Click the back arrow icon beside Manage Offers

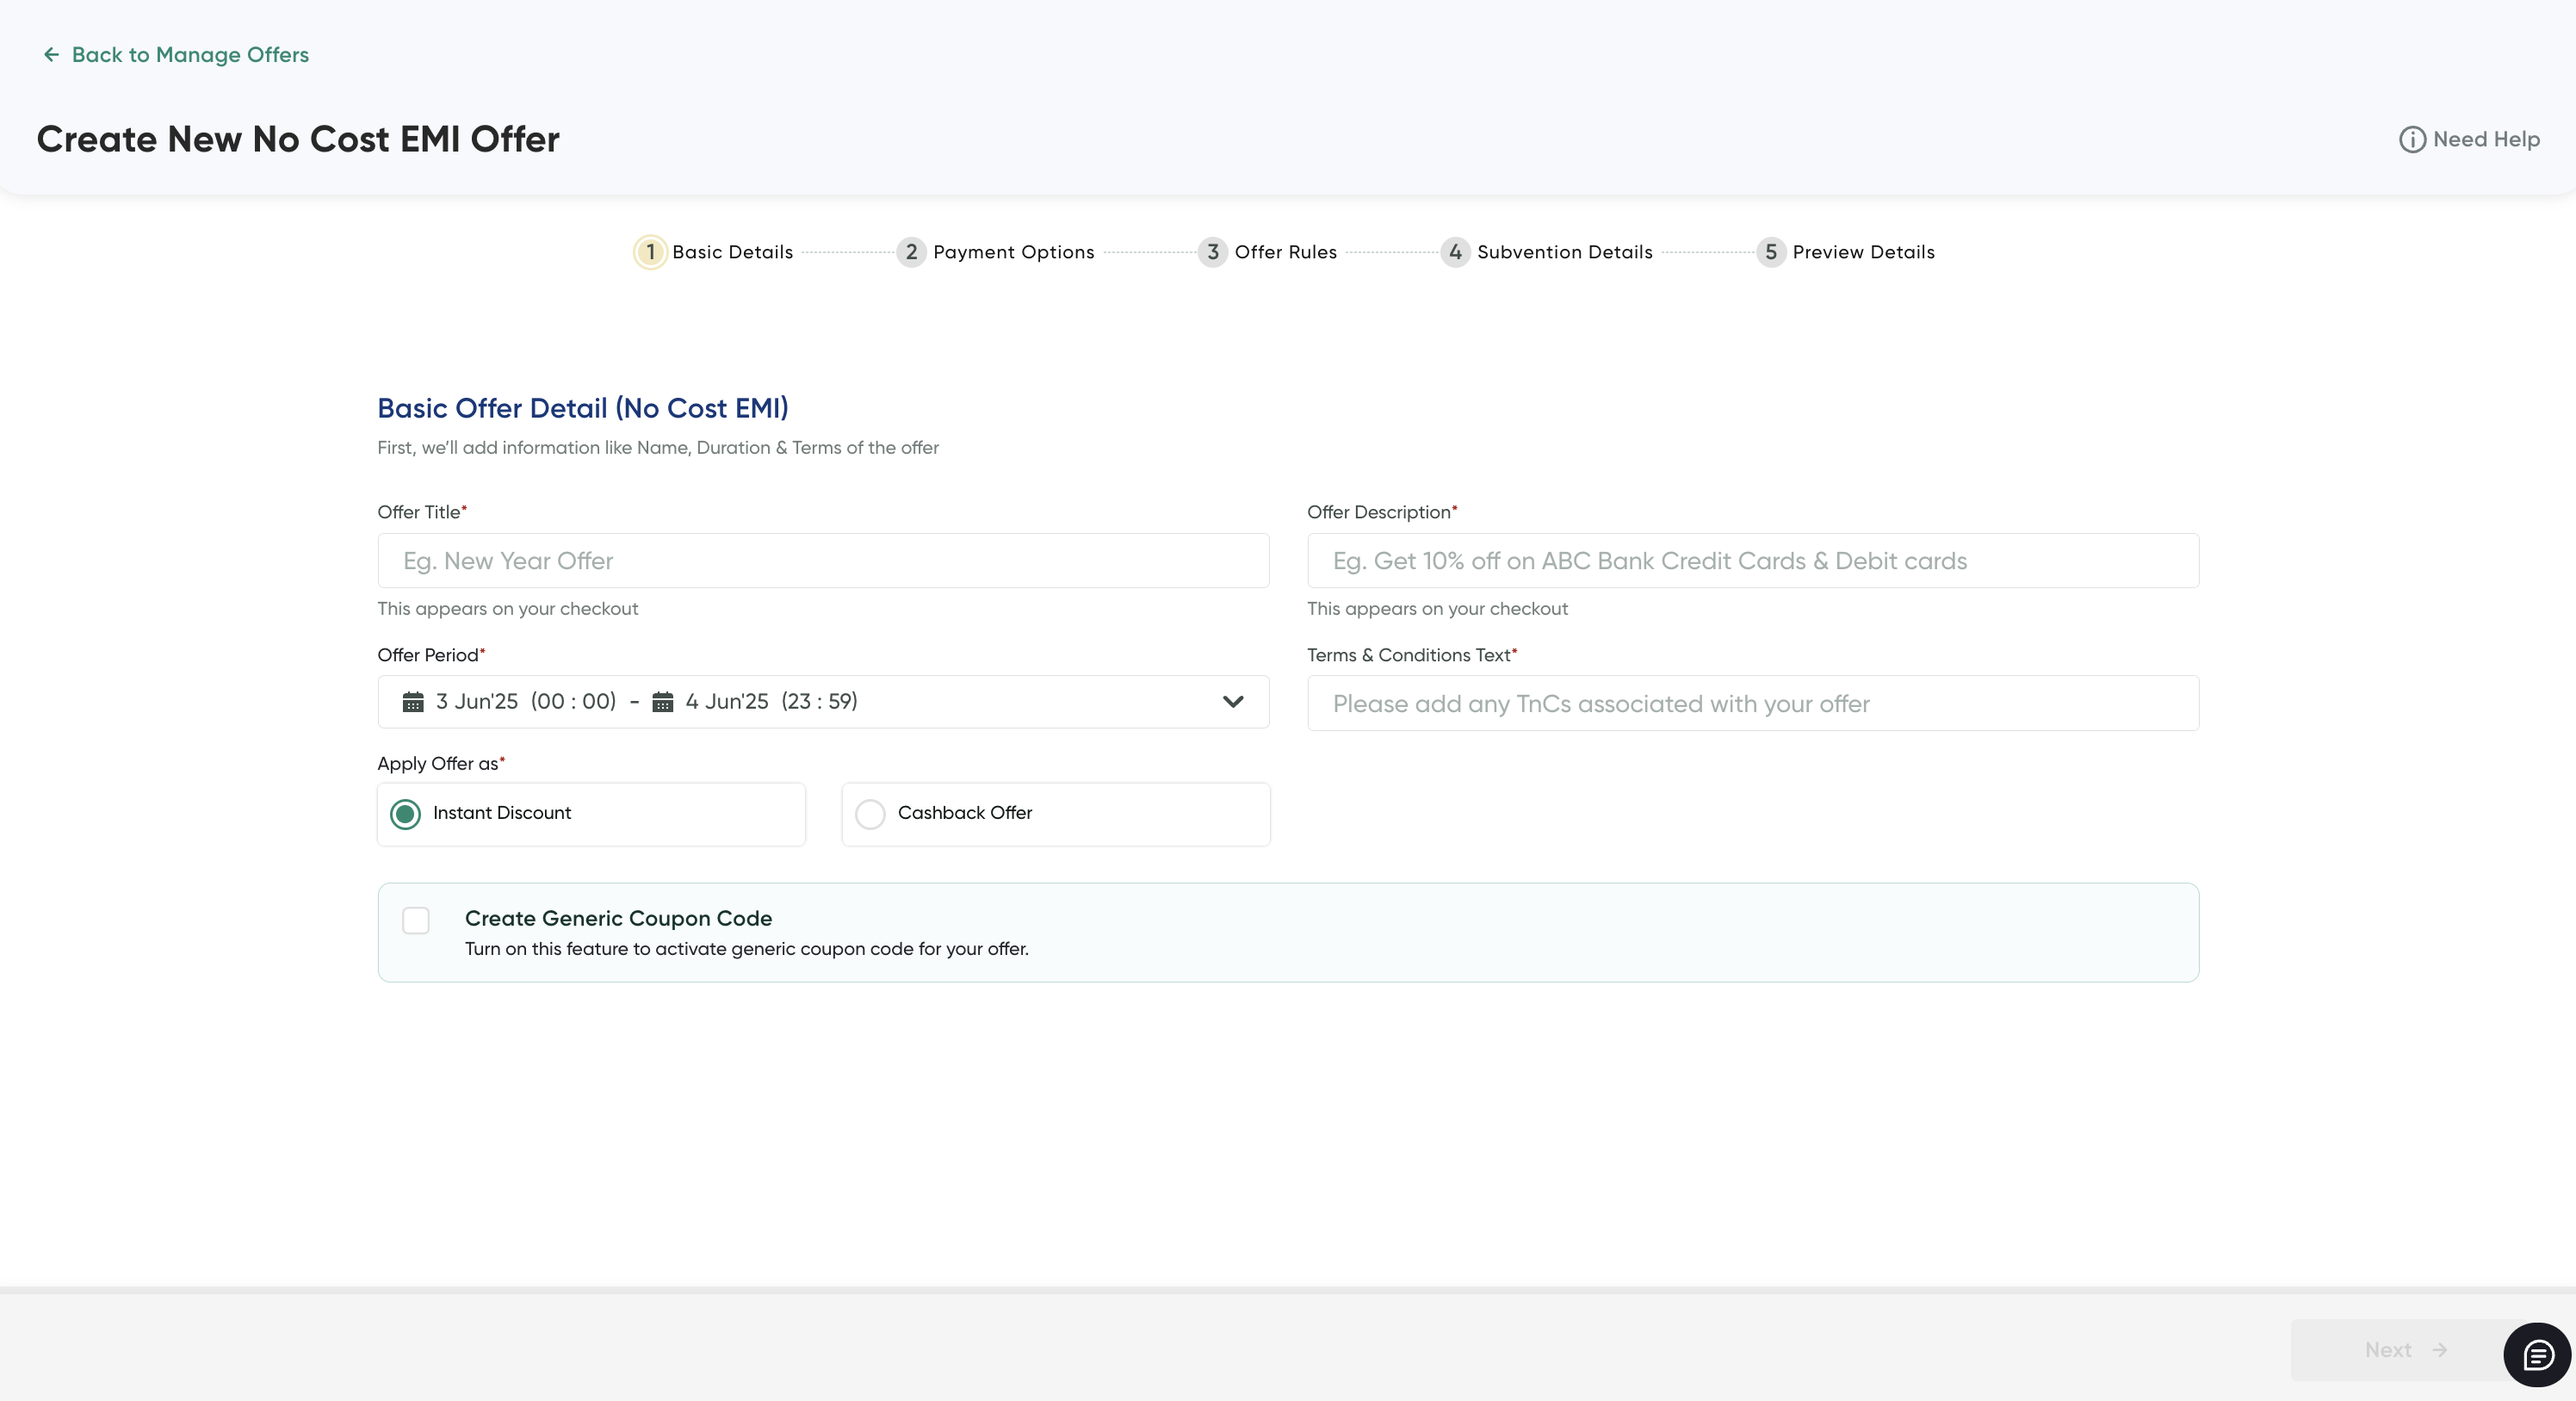(x=51, y=54)
